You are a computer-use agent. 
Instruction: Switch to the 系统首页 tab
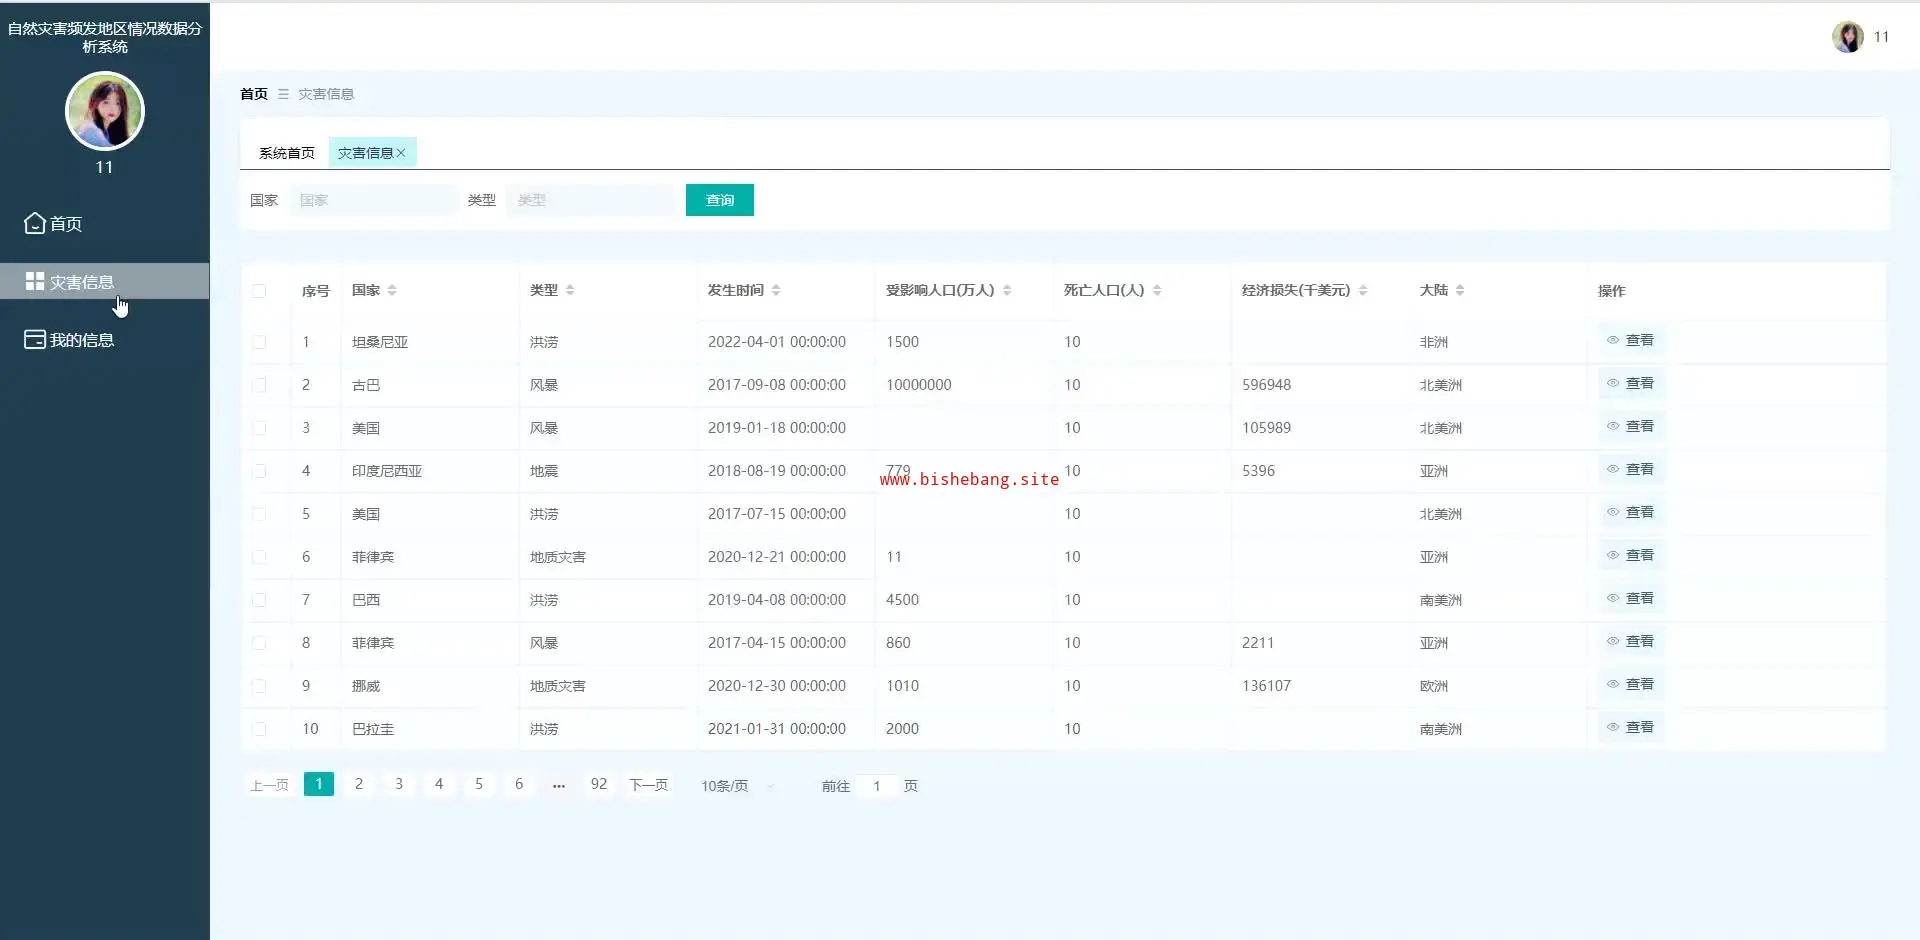[286, 153]
